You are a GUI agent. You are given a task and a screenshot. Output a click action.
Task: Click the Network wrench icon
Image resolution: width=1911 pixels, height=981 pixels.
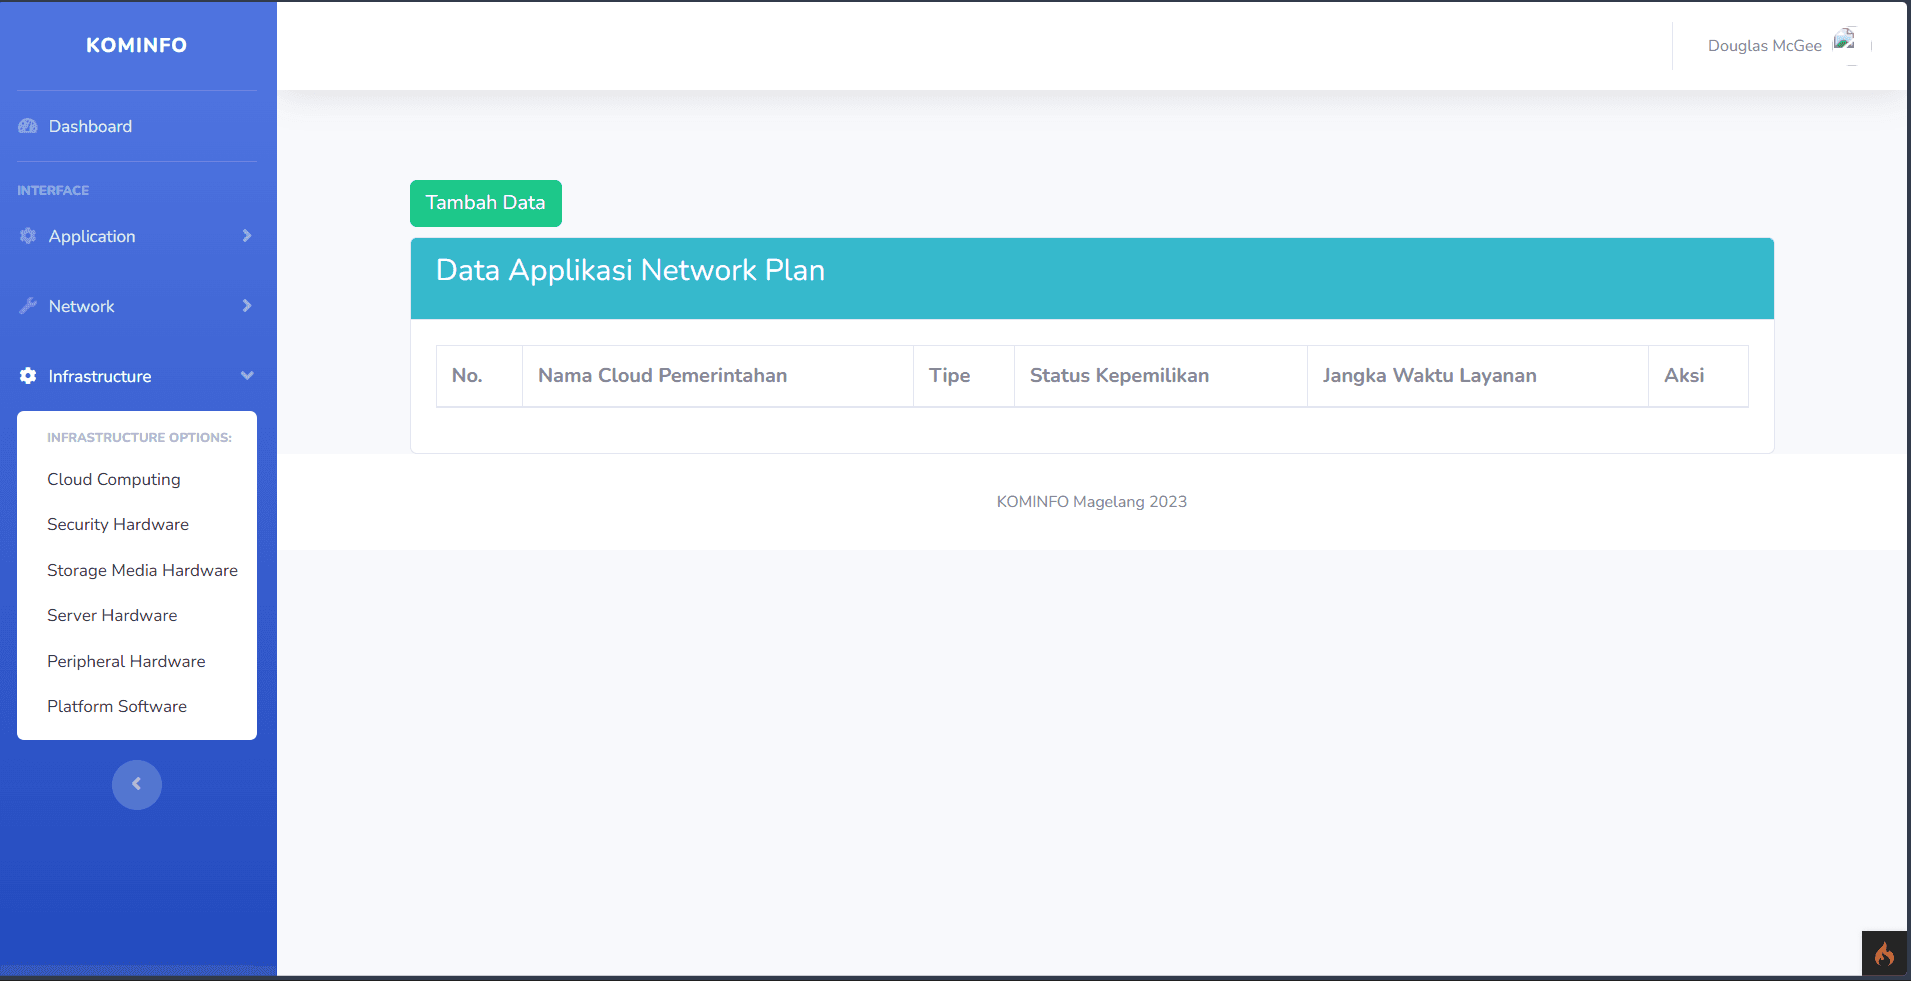point(28,306)
